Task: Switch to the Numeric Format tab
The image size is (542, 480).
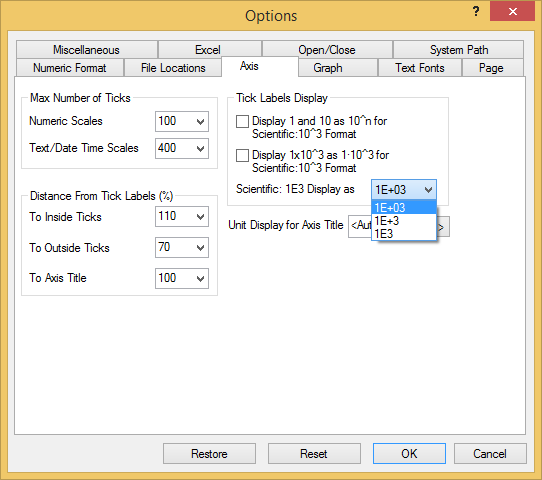Action: tap(70, 68)
